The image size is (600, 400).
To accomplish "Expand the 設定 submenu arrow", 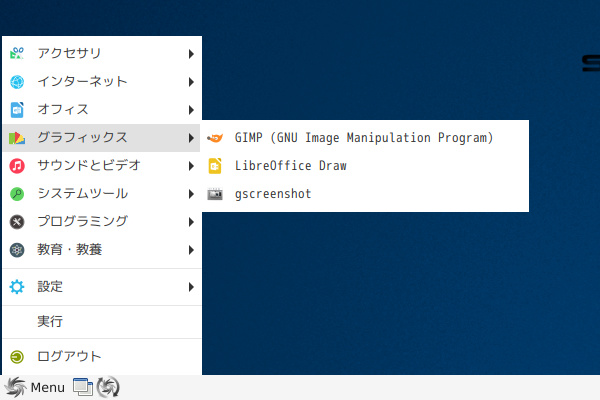I will [x=191, y=287].
